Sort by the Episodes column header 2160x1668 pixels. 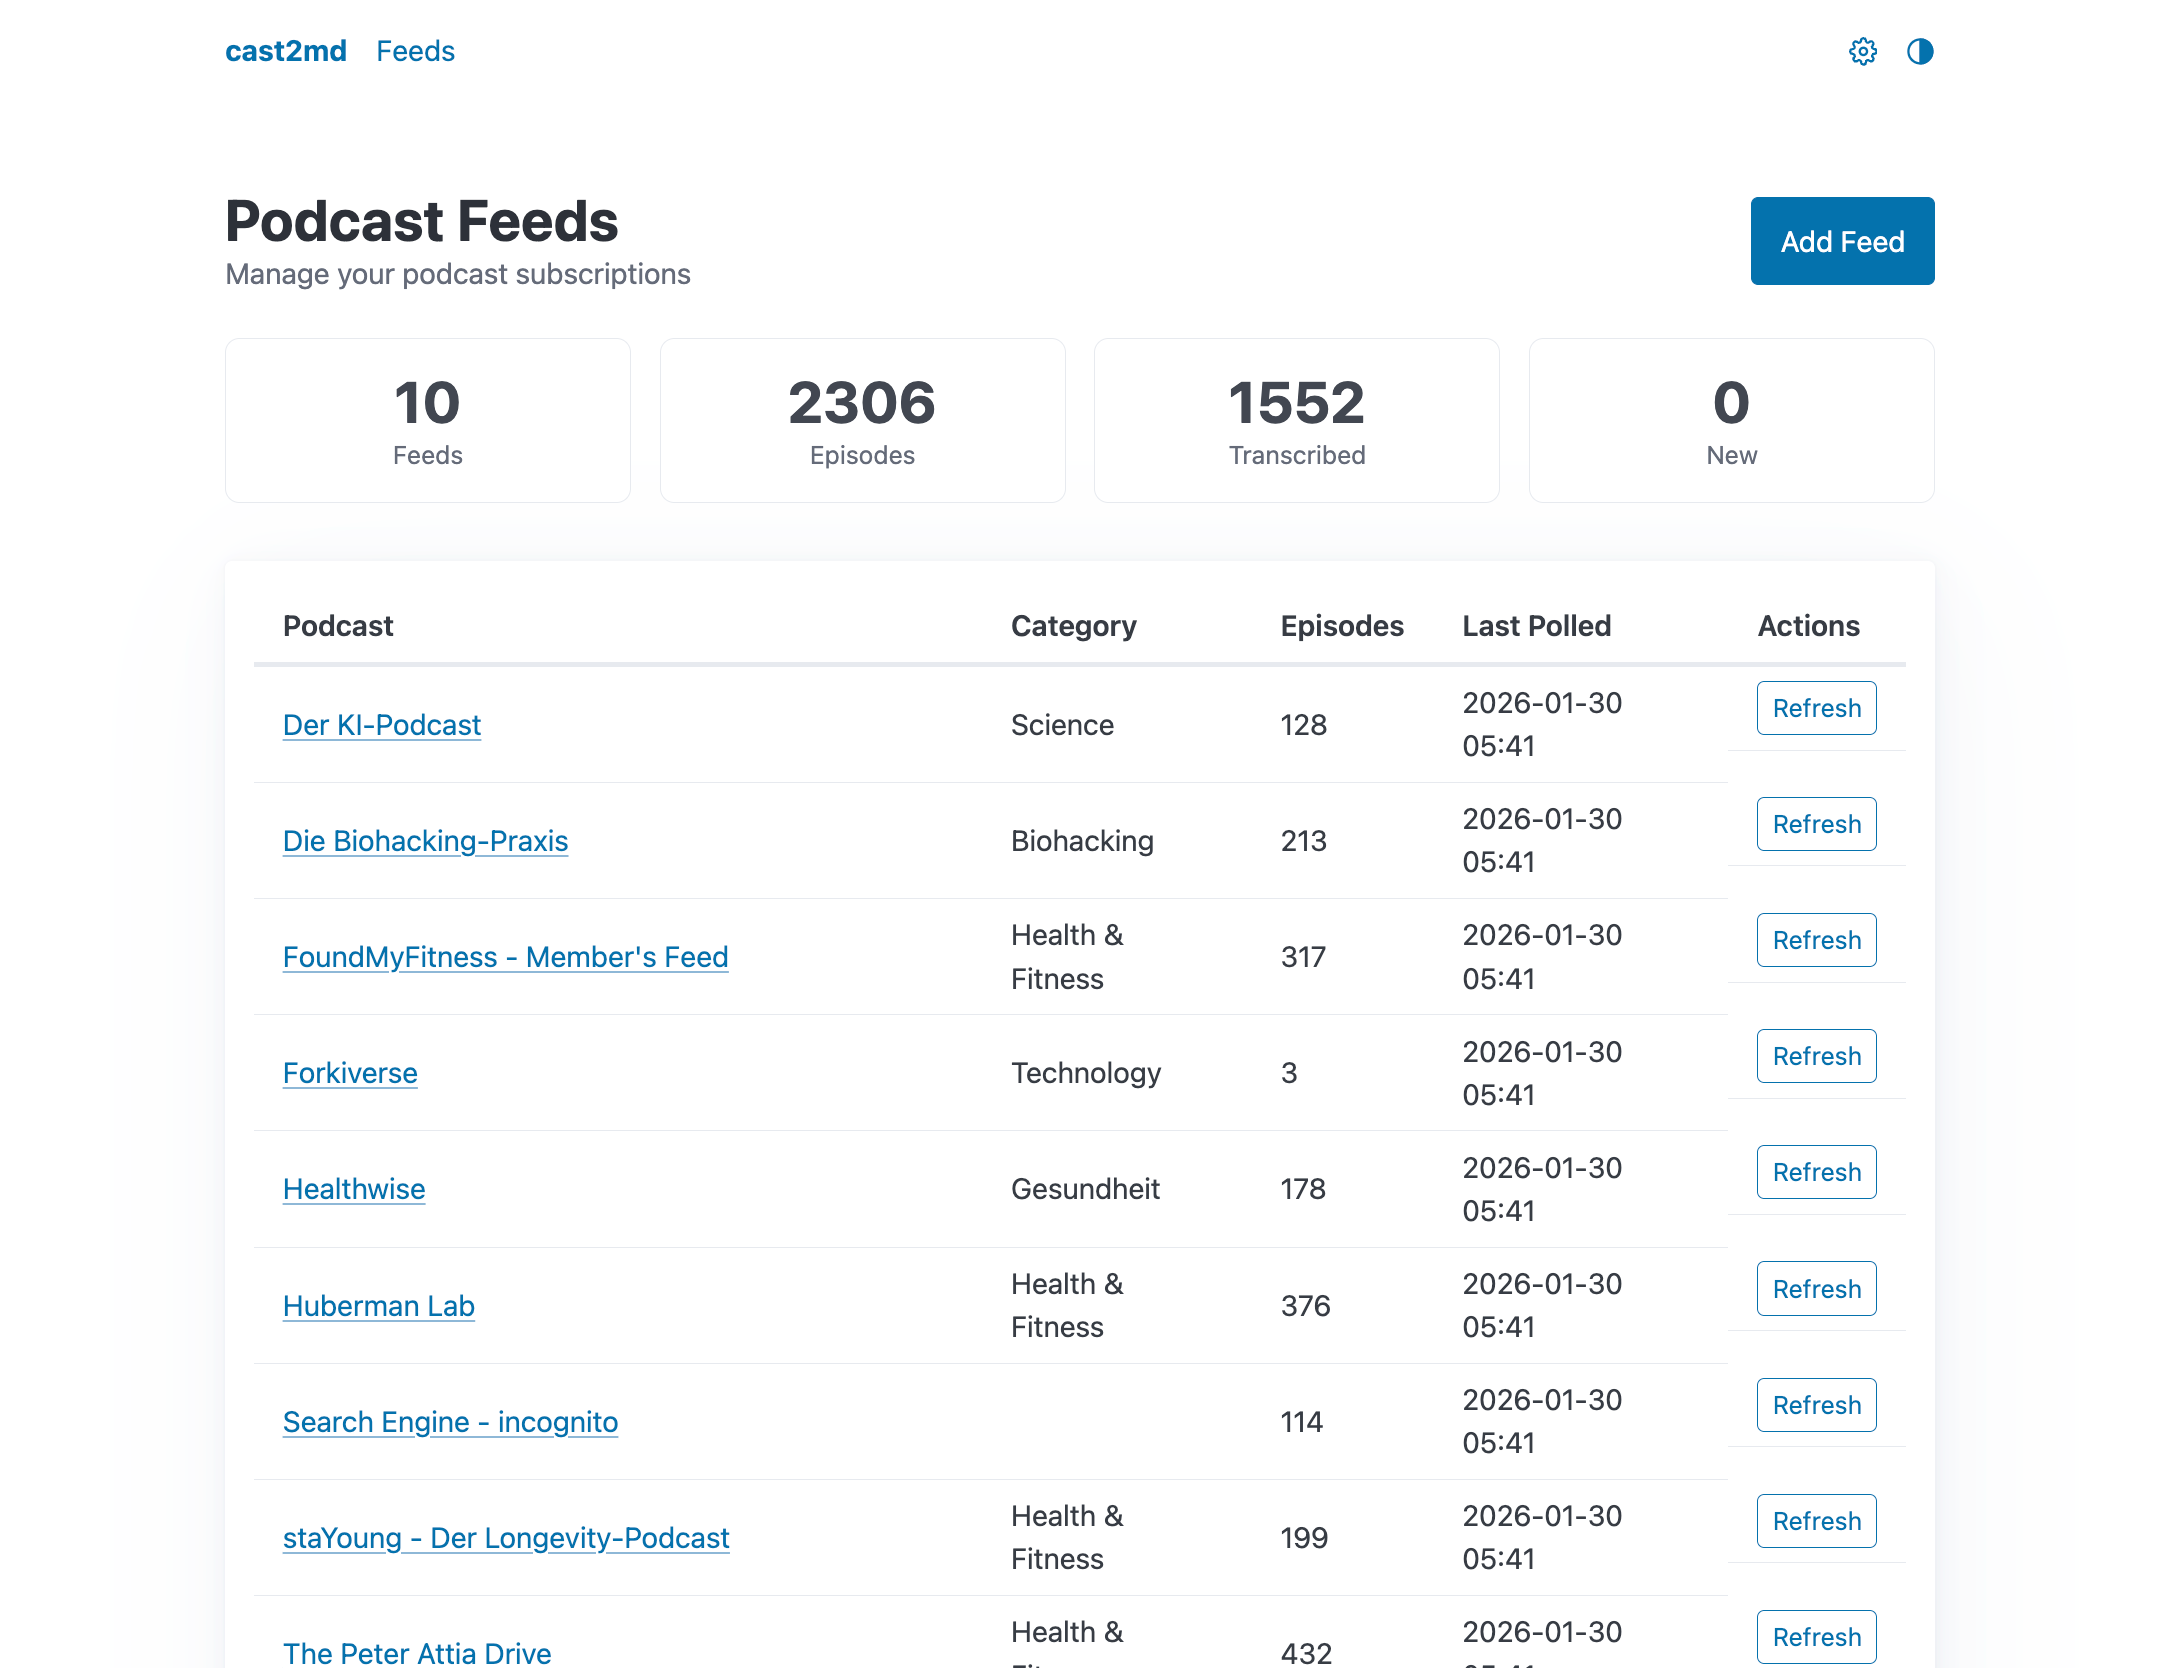pos(1342,625)
